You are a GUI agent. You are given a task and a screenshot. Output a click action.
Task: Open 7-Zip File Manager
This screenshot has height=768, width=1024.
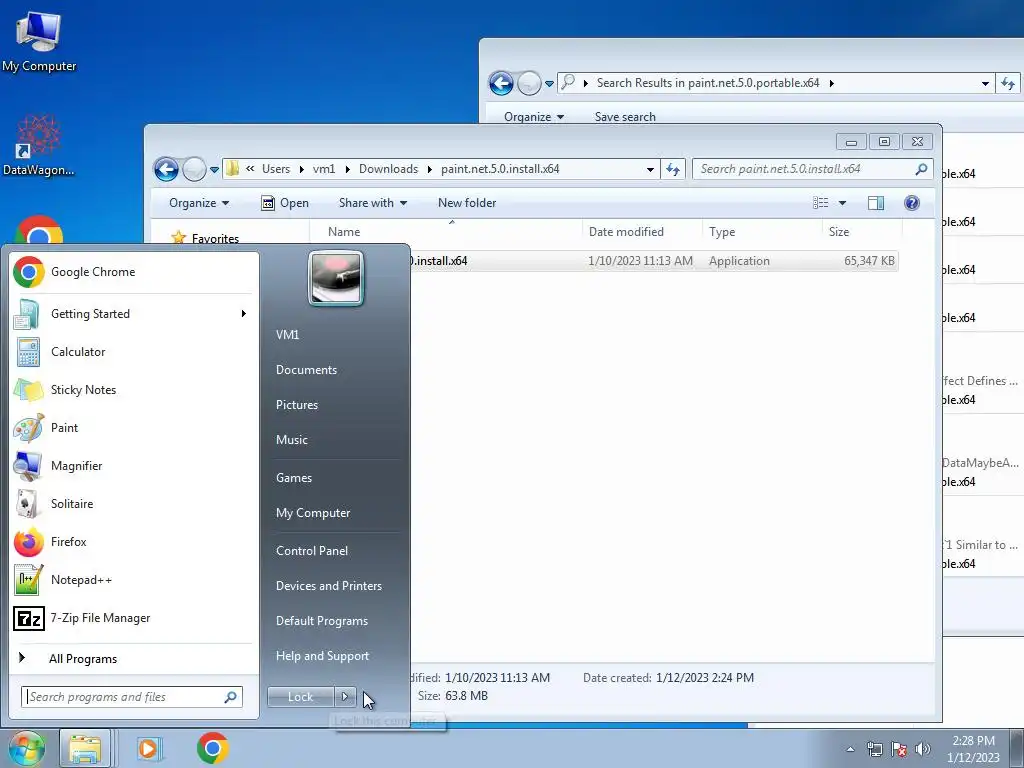coord(134,618)
